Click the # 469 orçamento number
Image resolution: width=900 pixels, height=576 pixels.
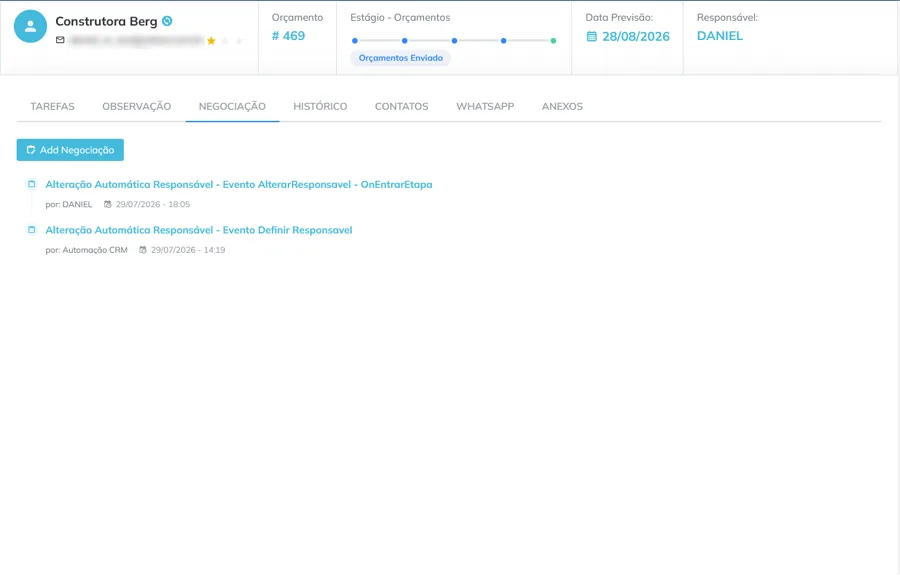coord(288,36)
